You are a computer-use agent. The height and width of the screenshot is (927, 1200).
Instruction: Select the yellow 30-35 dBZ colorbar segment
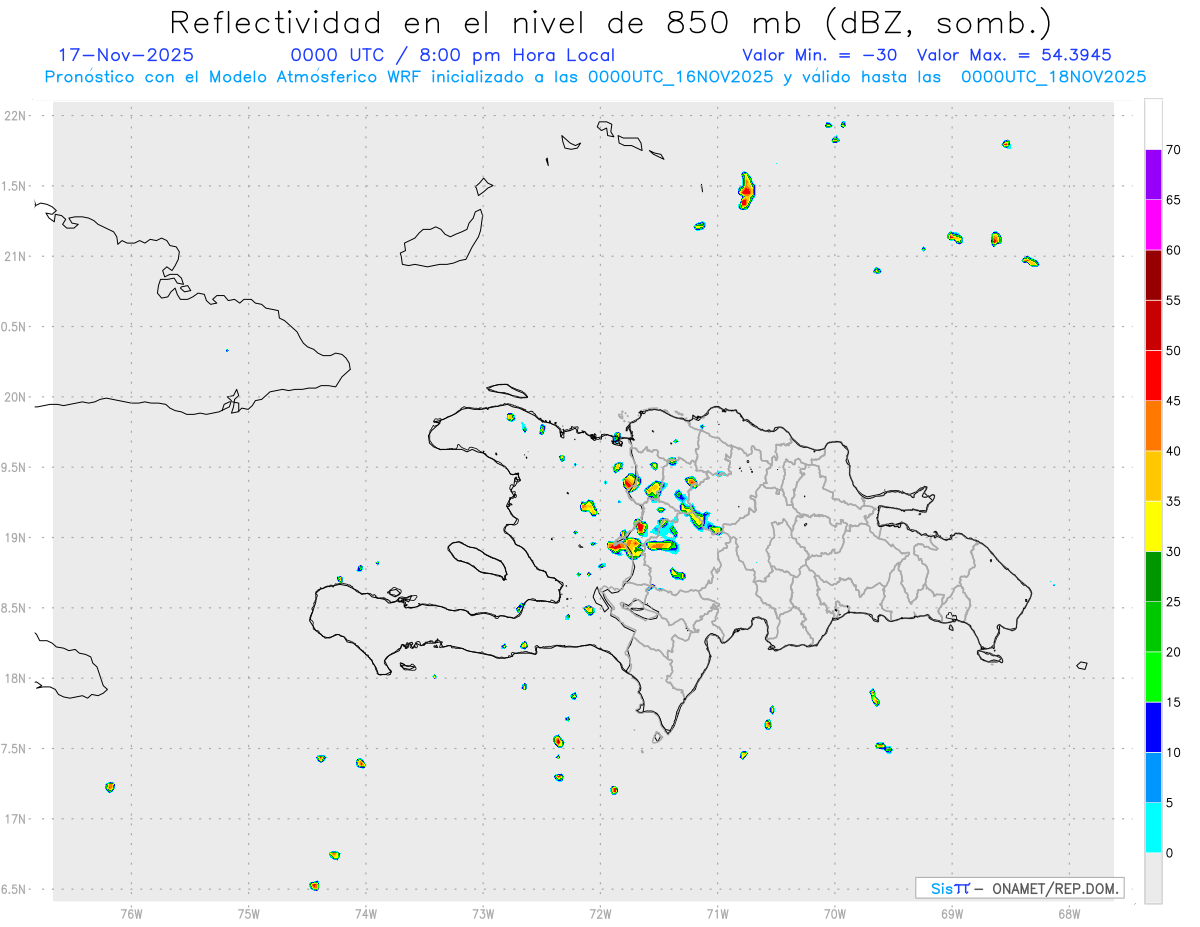[1153, 526]
